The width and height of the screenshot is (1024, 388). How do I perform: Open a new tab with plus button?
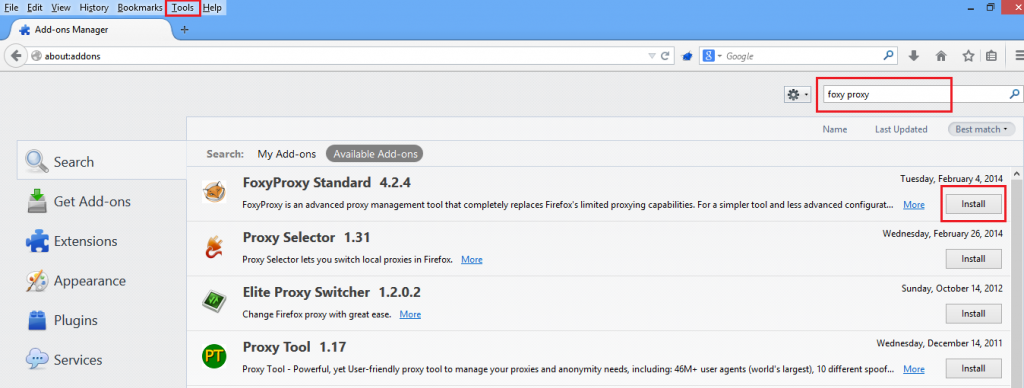tap(184, 29)
